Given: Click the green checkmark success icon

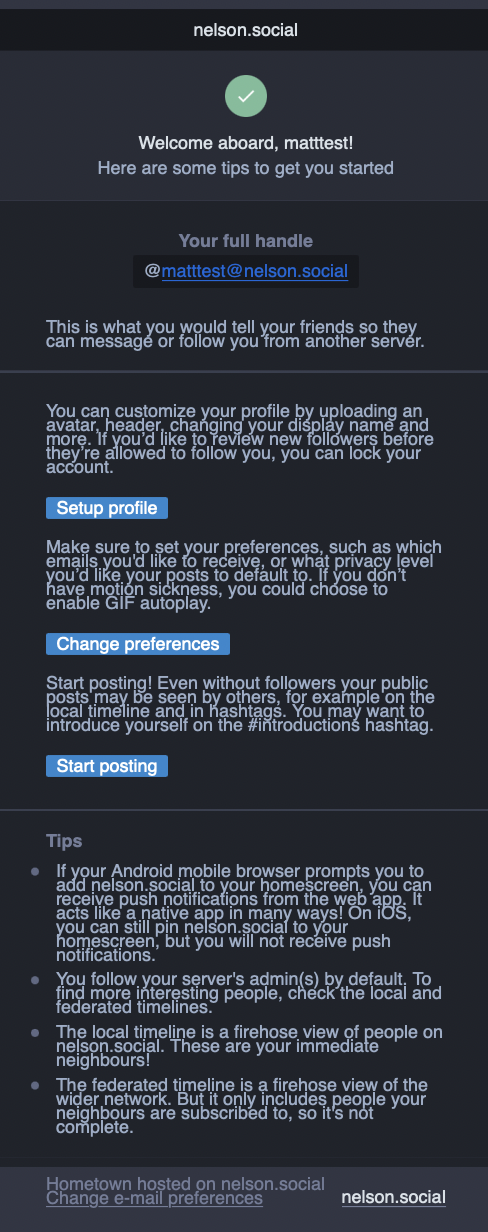Looking at the screenshot, I should point(246,96).
